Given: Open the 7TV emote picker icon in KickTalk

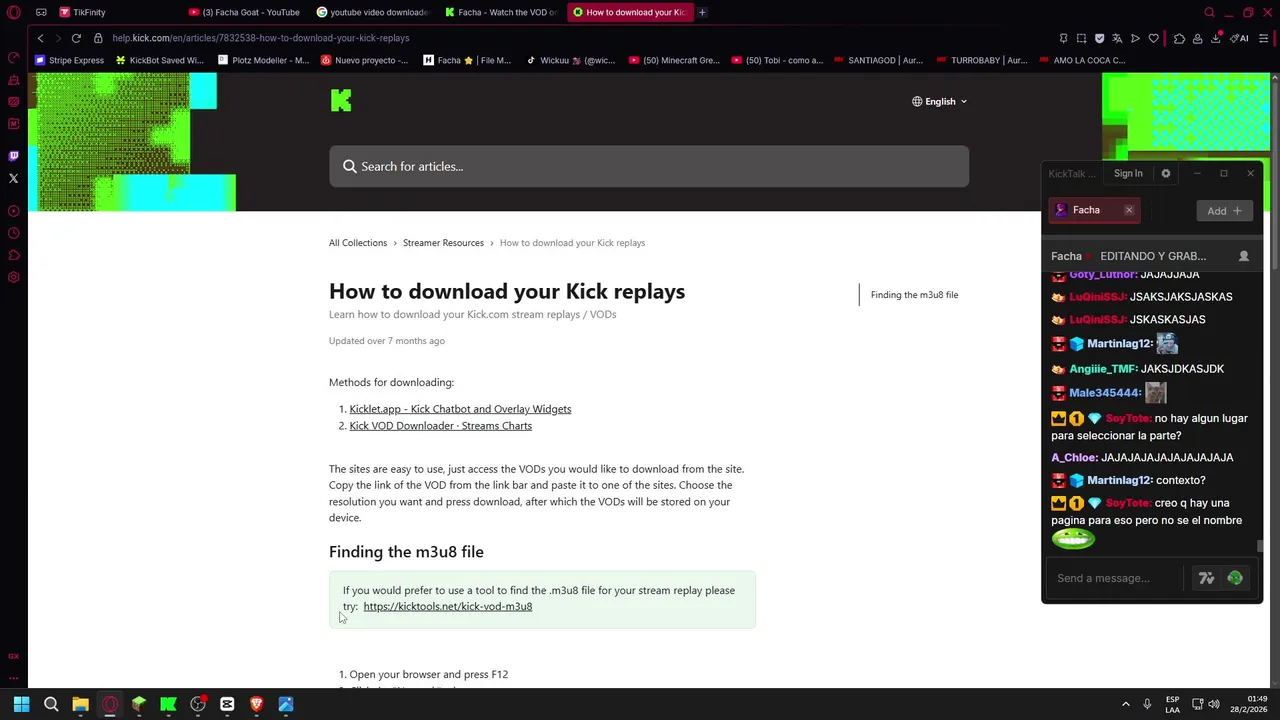Looking at the screenshot, I should [x=1206, y=578].
